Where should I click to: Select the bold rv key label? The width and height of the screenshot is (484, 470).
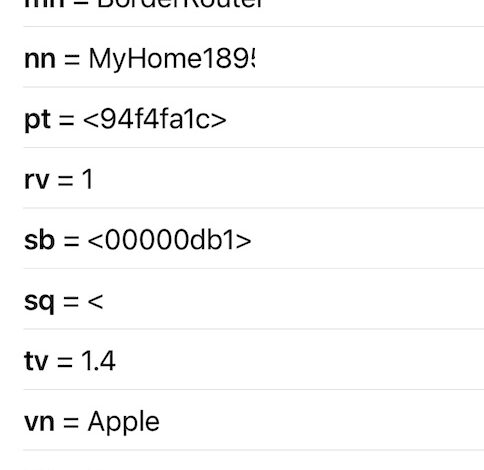point(37,181)
